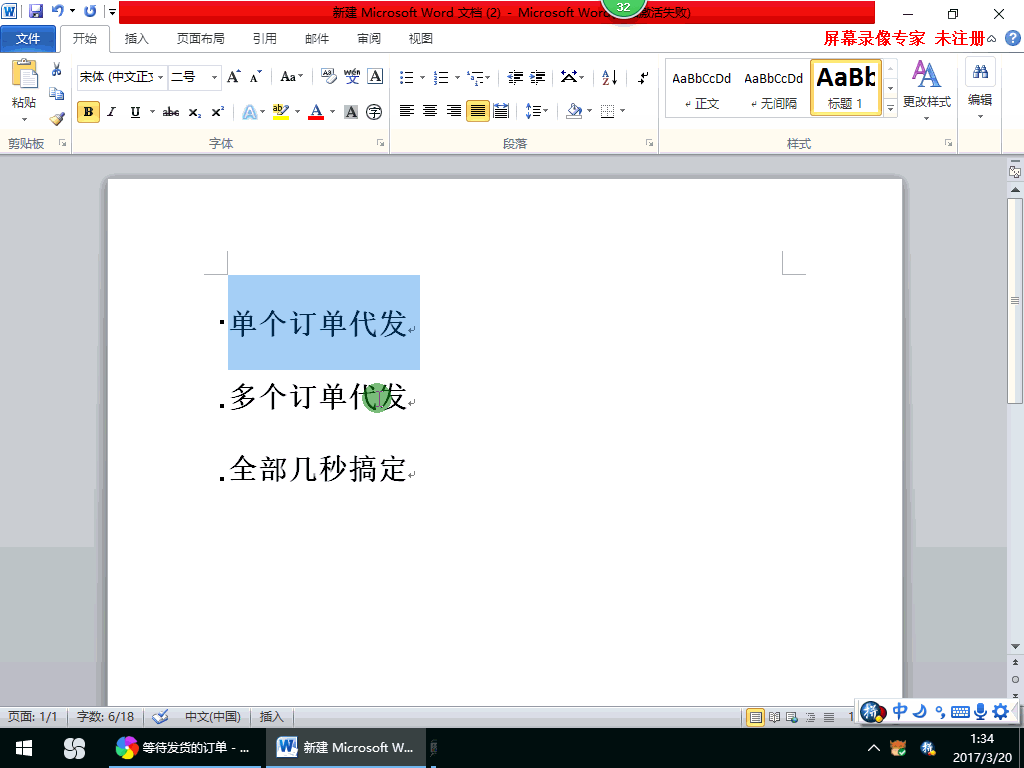The width and height of the screenshot is (1024, 768).
Task: Switch to the Review (审阅) tab
Action: pyautogui.click(x=369, y=39)
